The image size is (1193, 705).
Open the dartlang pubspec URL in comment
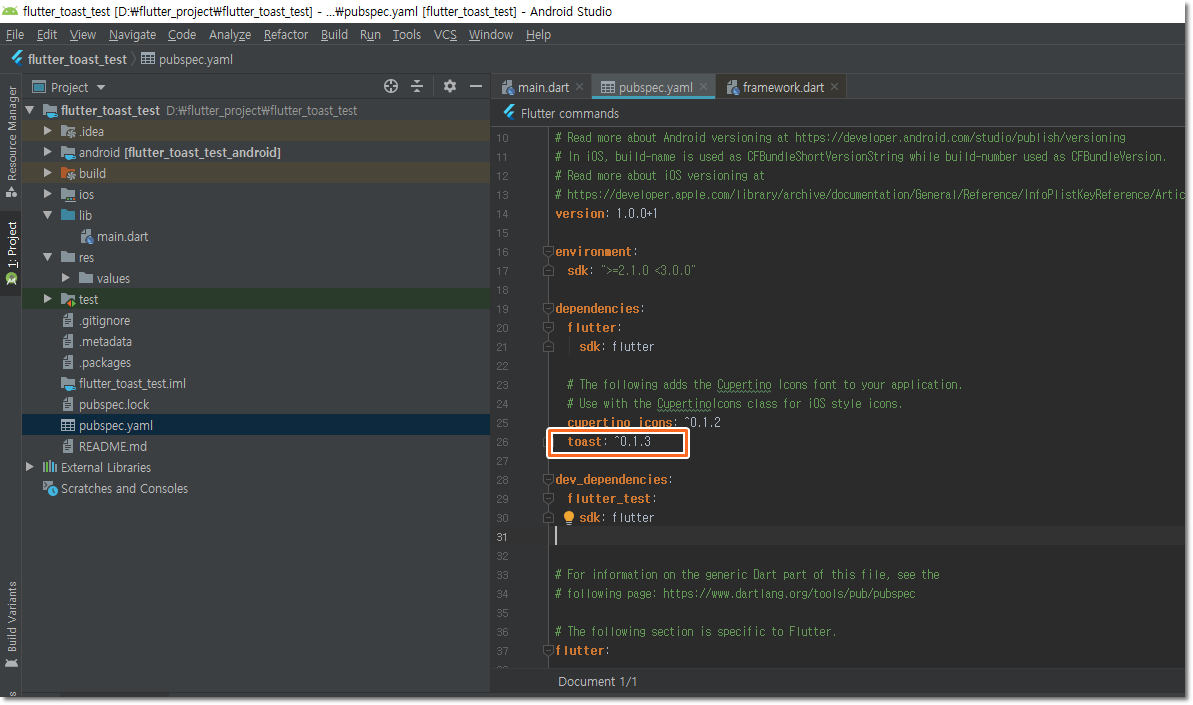coord(789,593)
